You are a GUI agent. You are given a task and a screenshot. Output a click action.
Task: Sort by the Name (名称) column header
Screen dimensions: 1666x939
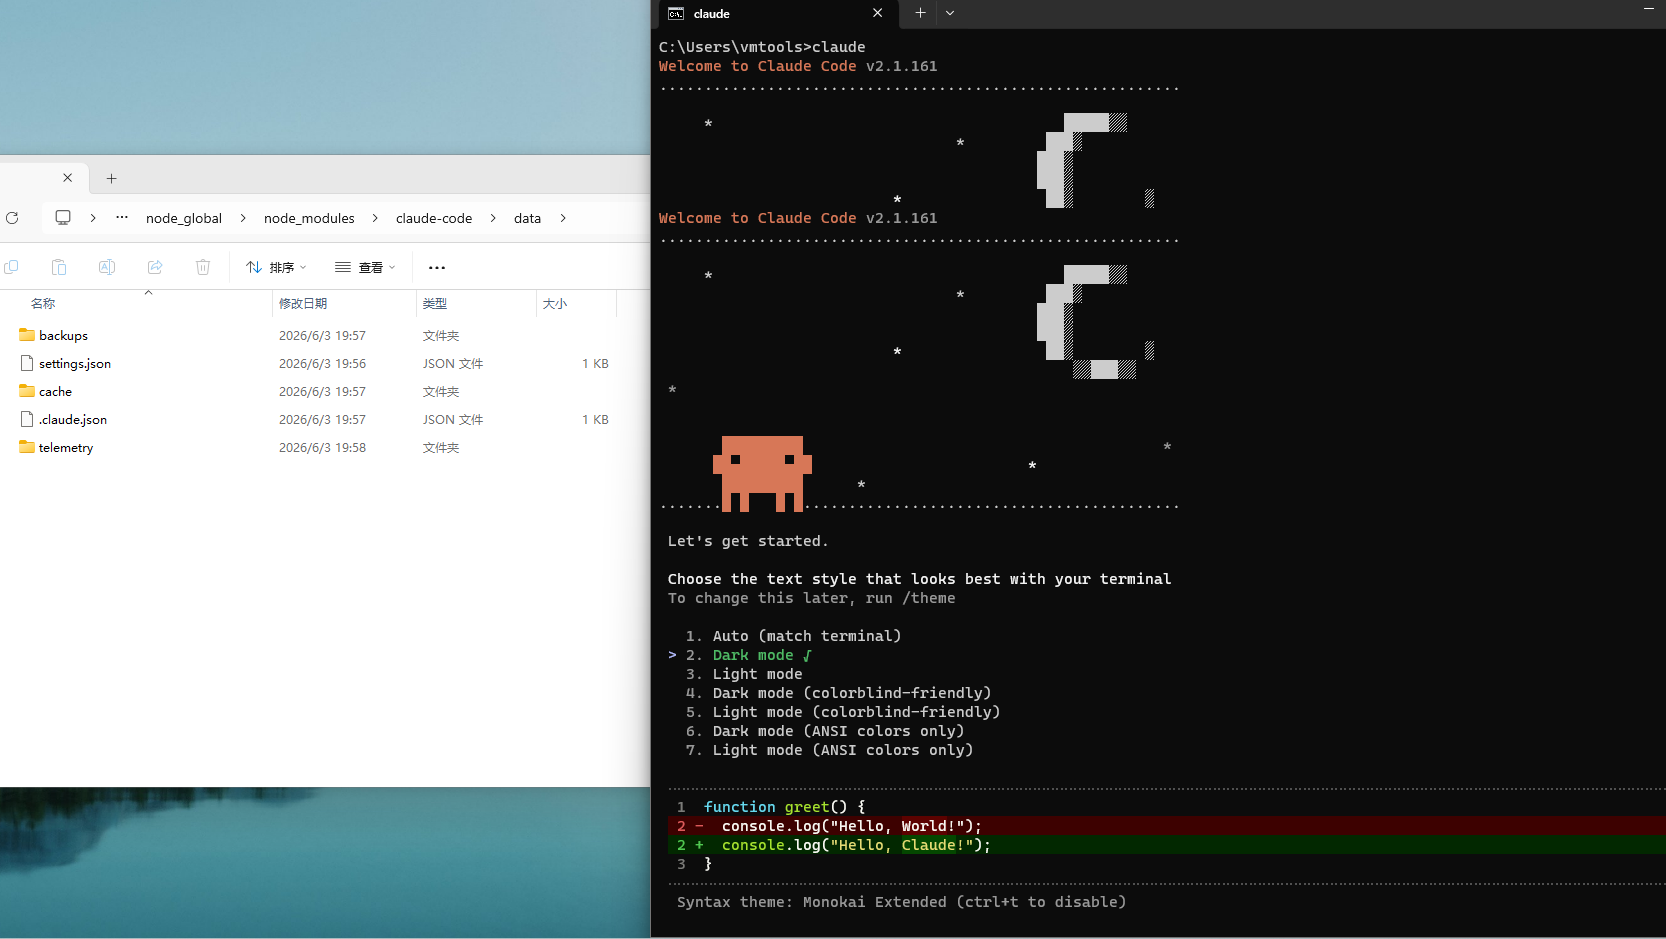[x=43, y=303]
